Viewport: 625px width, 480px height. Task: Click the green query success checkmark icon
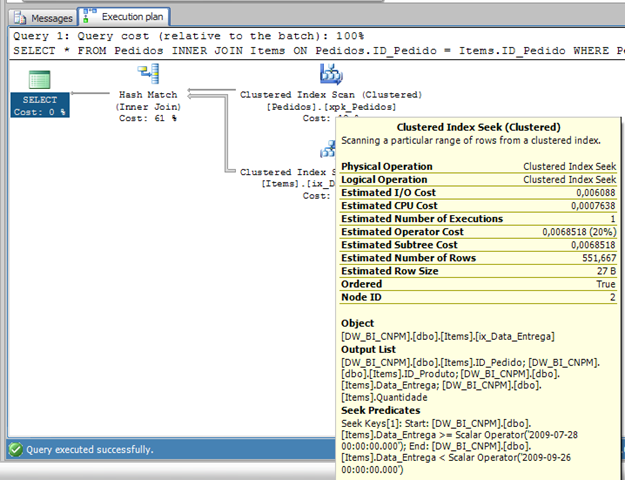tap(13, 449)
